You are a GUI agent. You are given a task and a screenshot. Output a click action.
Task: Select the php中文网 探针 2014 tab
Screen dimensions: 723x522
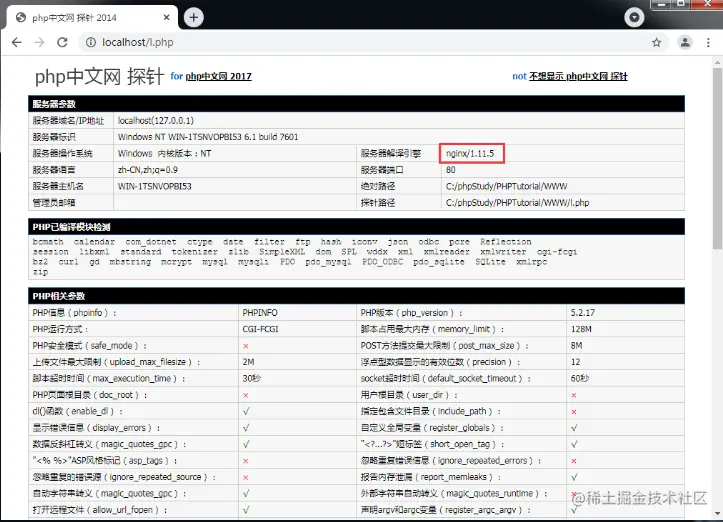point(92,18)
